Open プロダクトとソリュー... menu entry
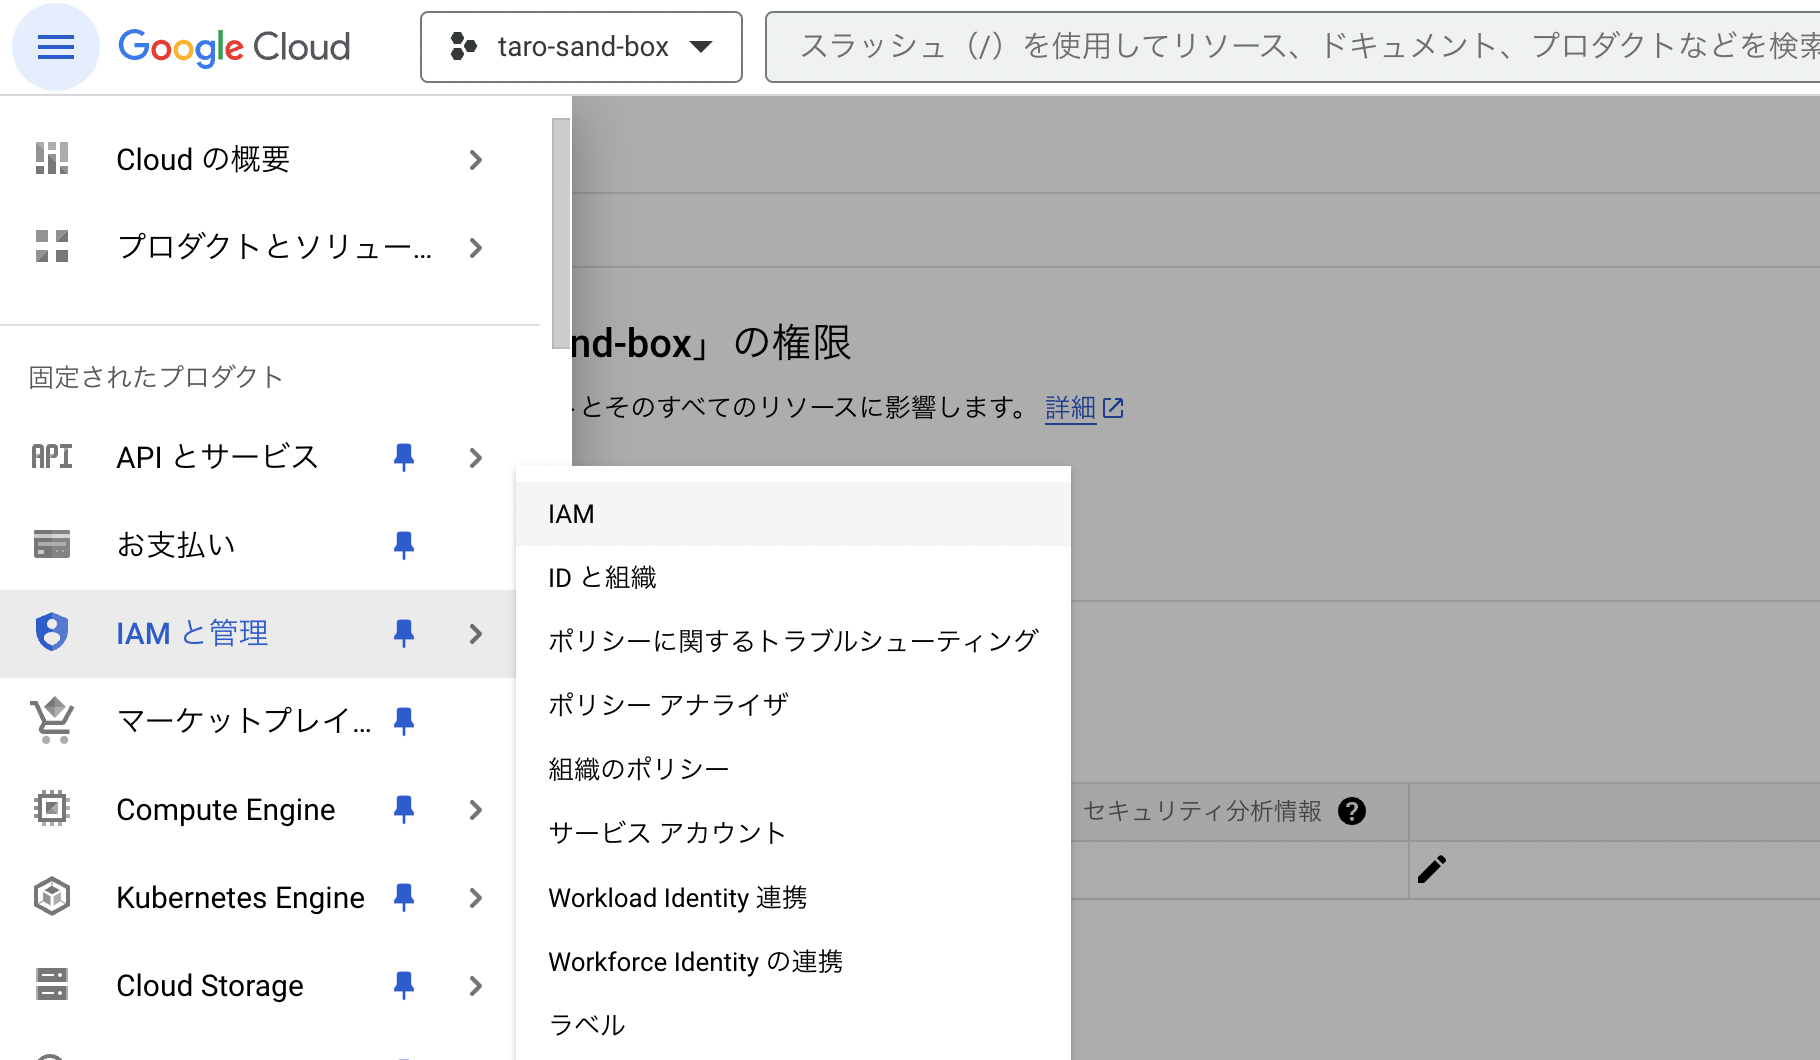Image resolution: width=1820 pixels, height=1060 pixels. pyautogui.click(x=274, y=247)
